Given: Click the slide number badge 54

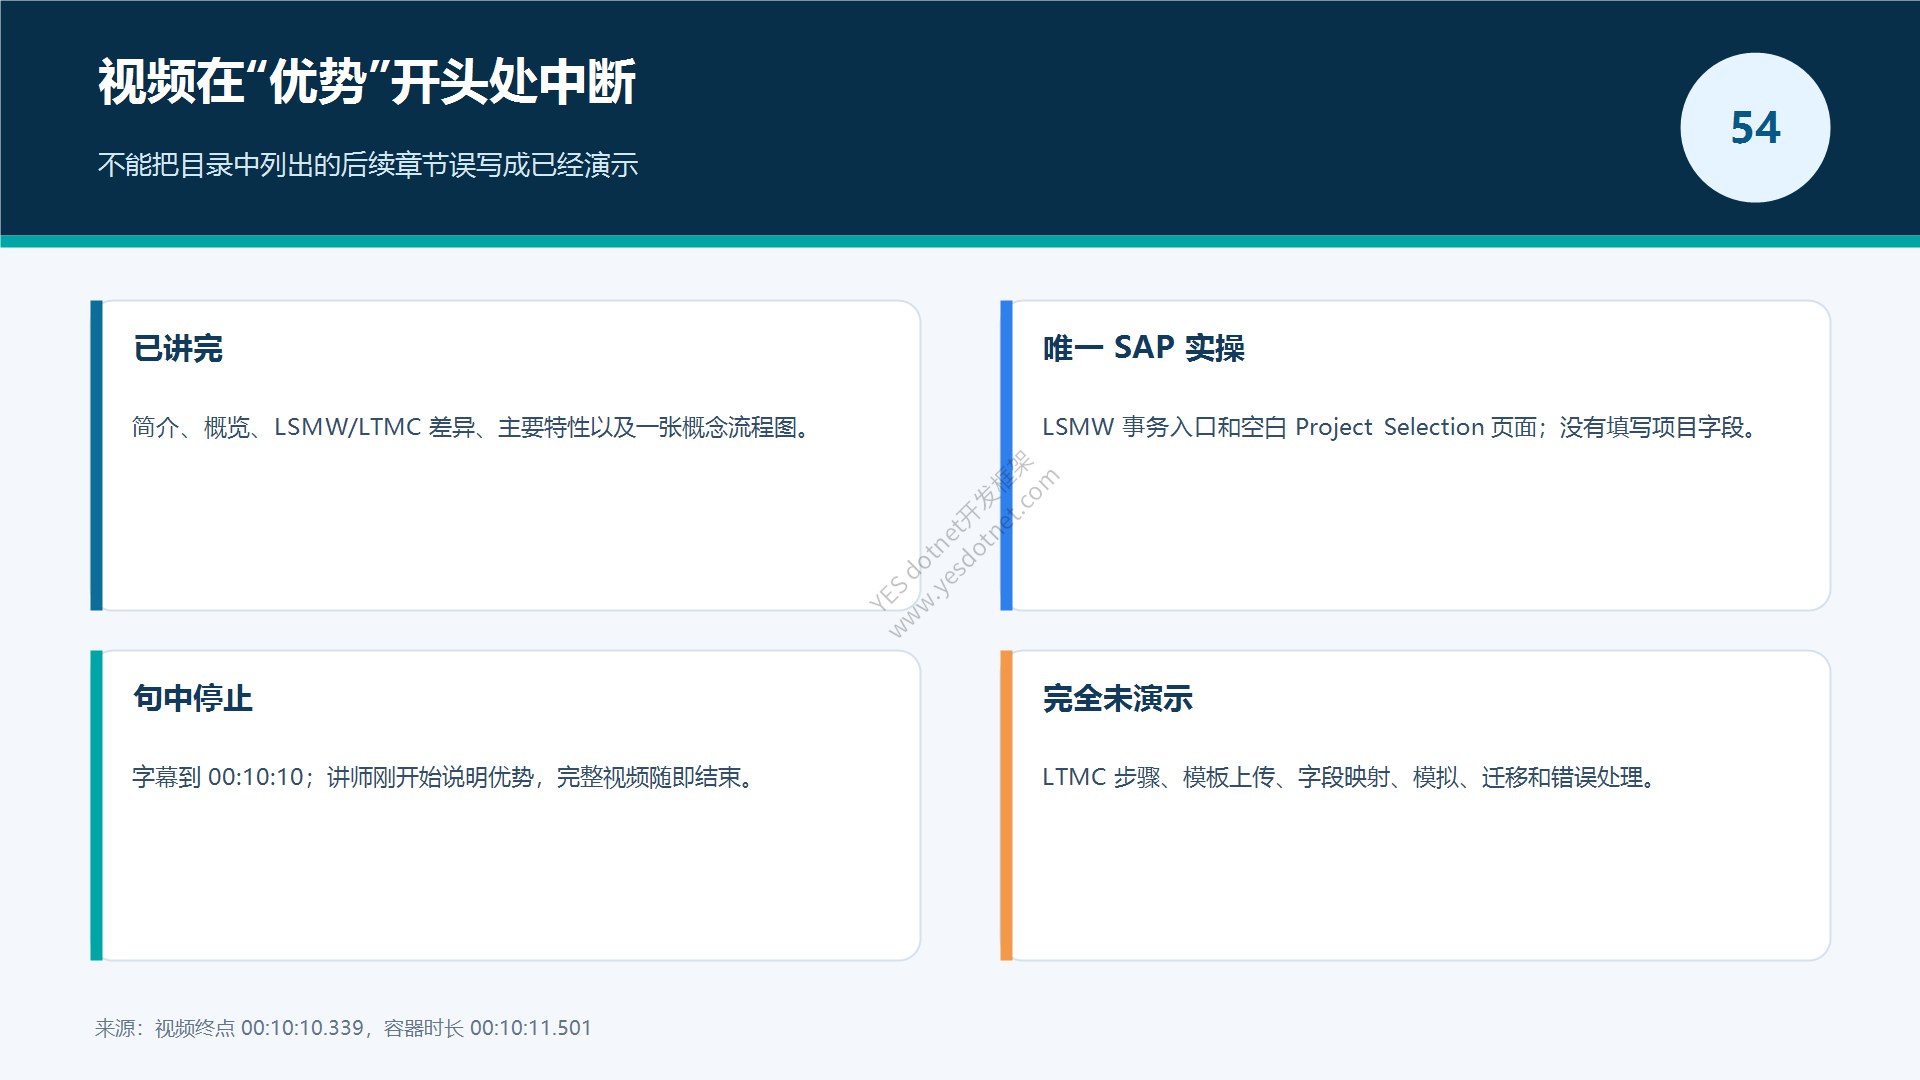Looking at the screenshot, I should 1755,128.
